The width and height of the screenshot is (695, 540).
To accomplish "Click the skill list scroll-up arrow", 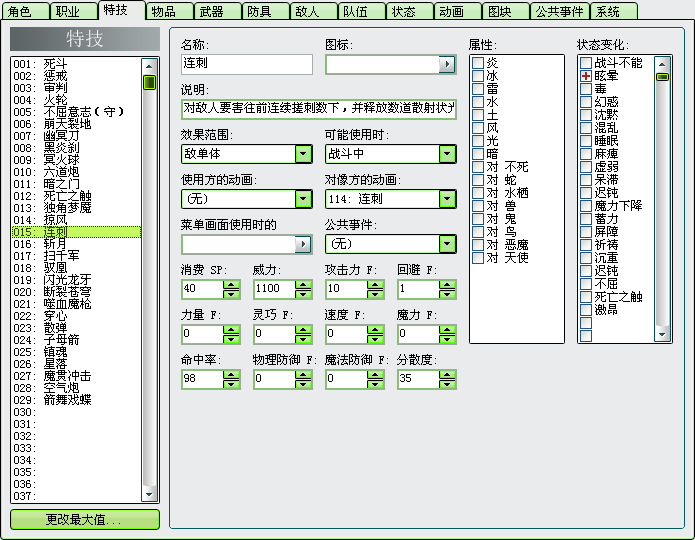I will (149, 66).
